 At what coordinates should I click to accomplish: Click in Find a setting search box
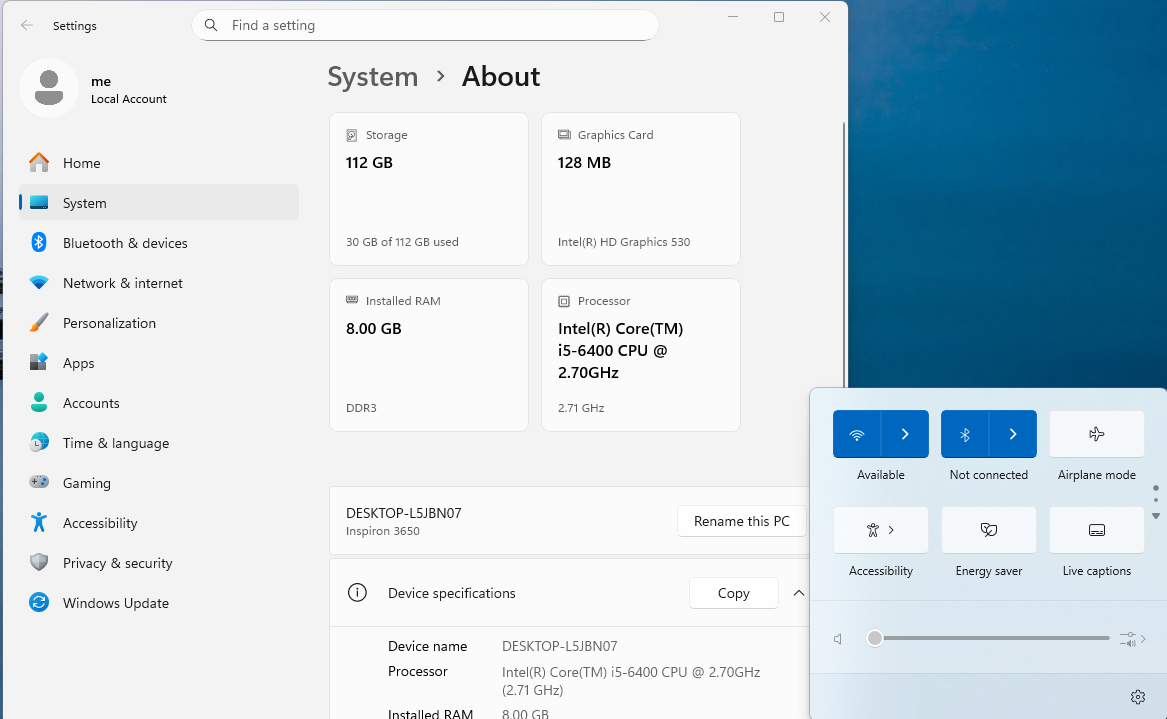(x=425, y=25)
